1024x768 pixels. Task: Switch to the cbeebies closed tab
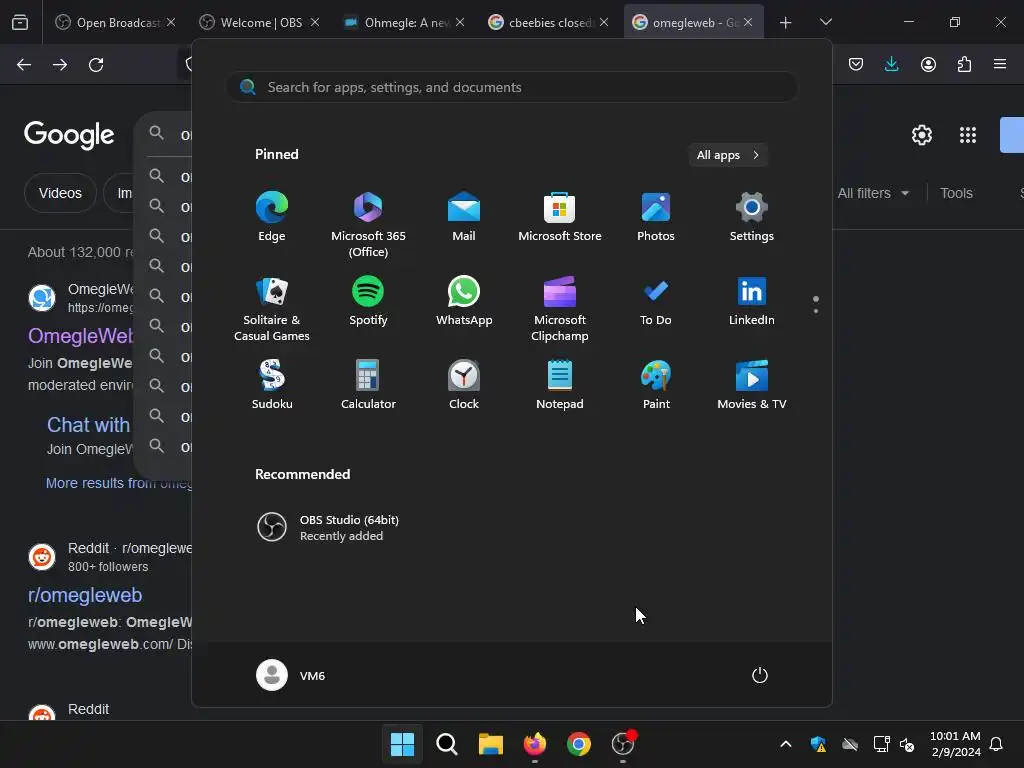click(549, 22)
